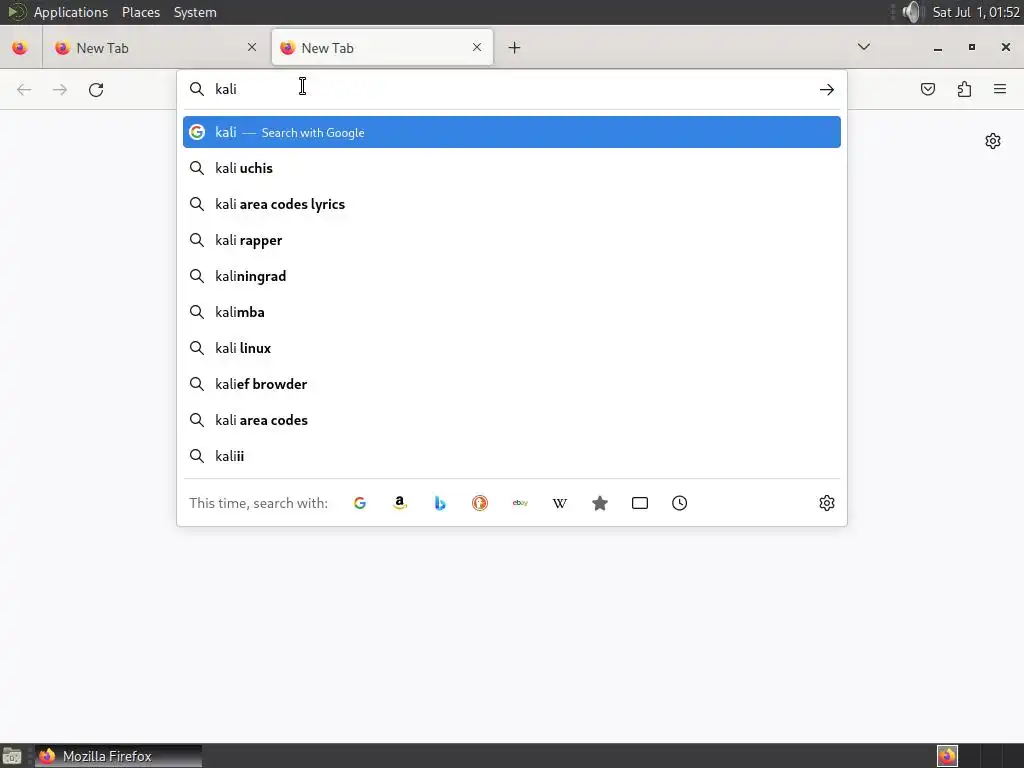Open the Places menu
The height and width of the screenshot is (768, 1024).
coord(141,12)
